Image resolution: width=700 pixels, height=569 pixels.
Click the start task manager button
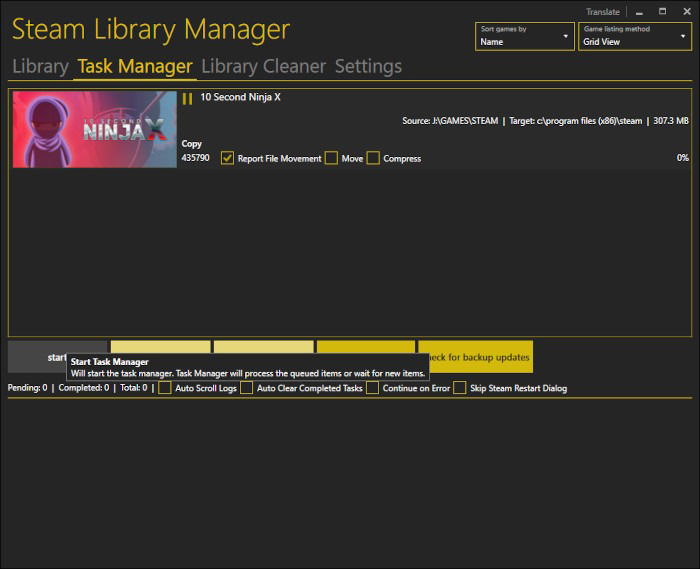point(58,357)
